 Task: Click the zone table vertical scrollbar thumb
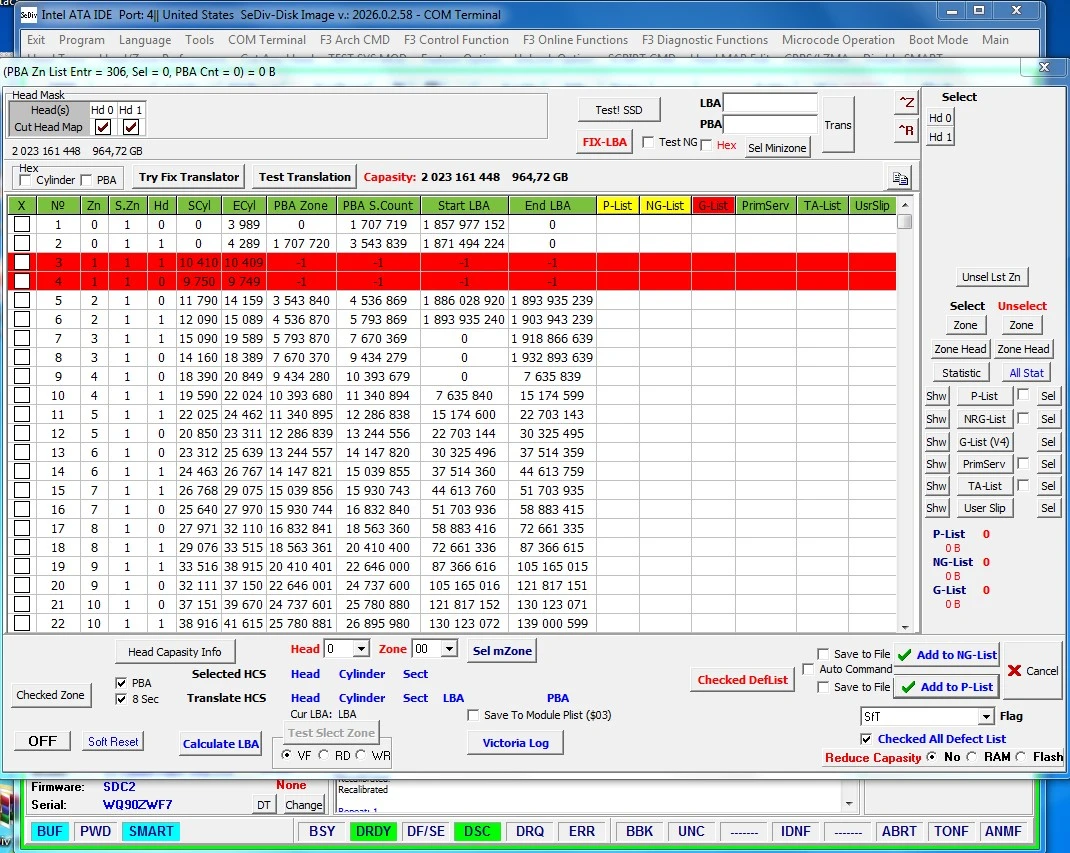click(x=905, y=222)
